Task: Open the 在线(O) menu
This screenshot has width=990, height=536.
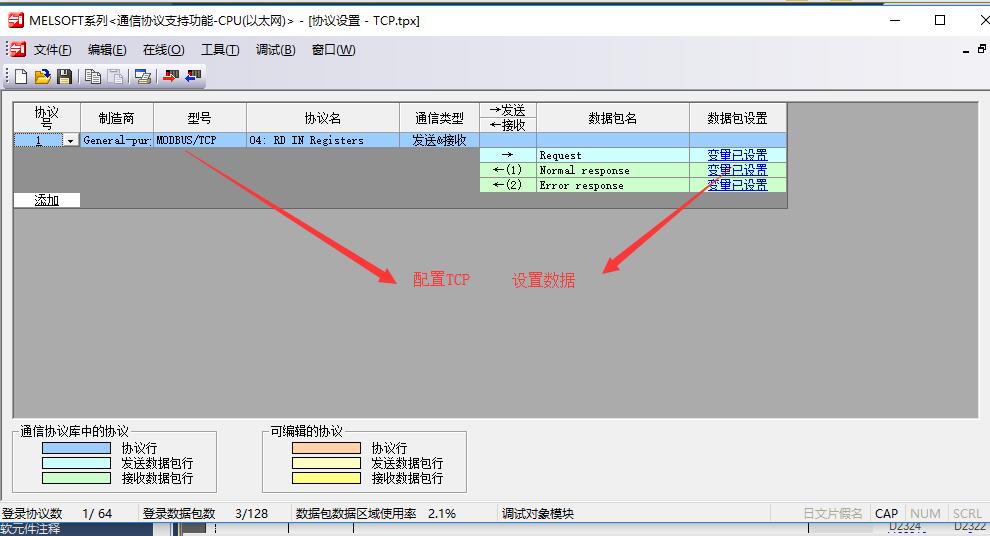Action: click(x=164, y=50)
